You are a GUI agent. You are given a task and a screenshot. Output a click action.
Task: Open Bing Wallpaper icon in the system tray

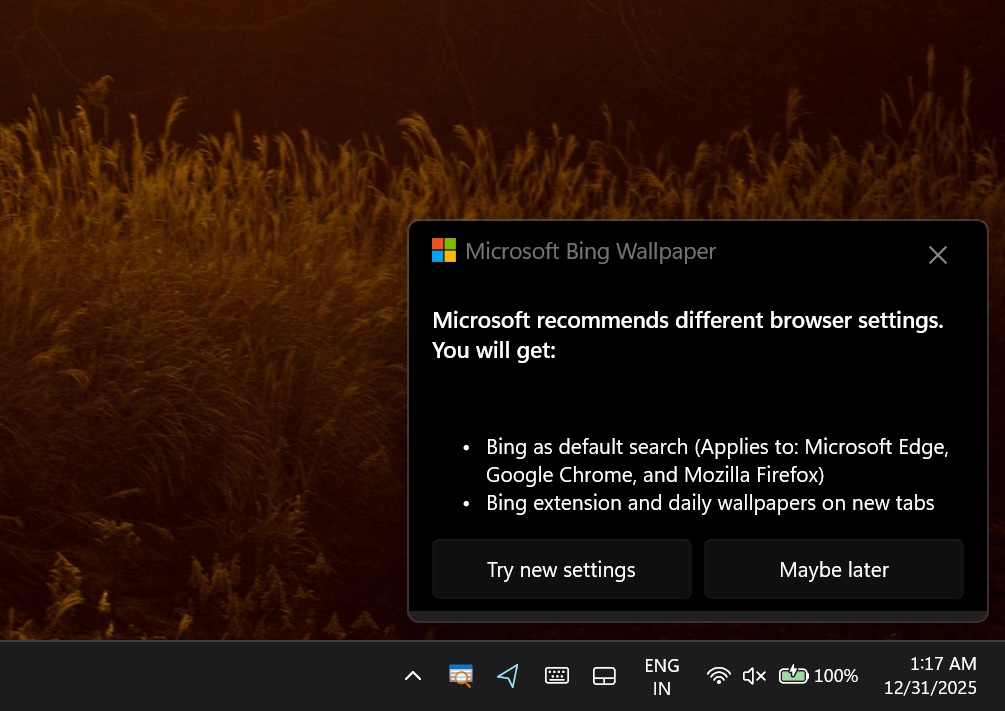pos(459,675)
